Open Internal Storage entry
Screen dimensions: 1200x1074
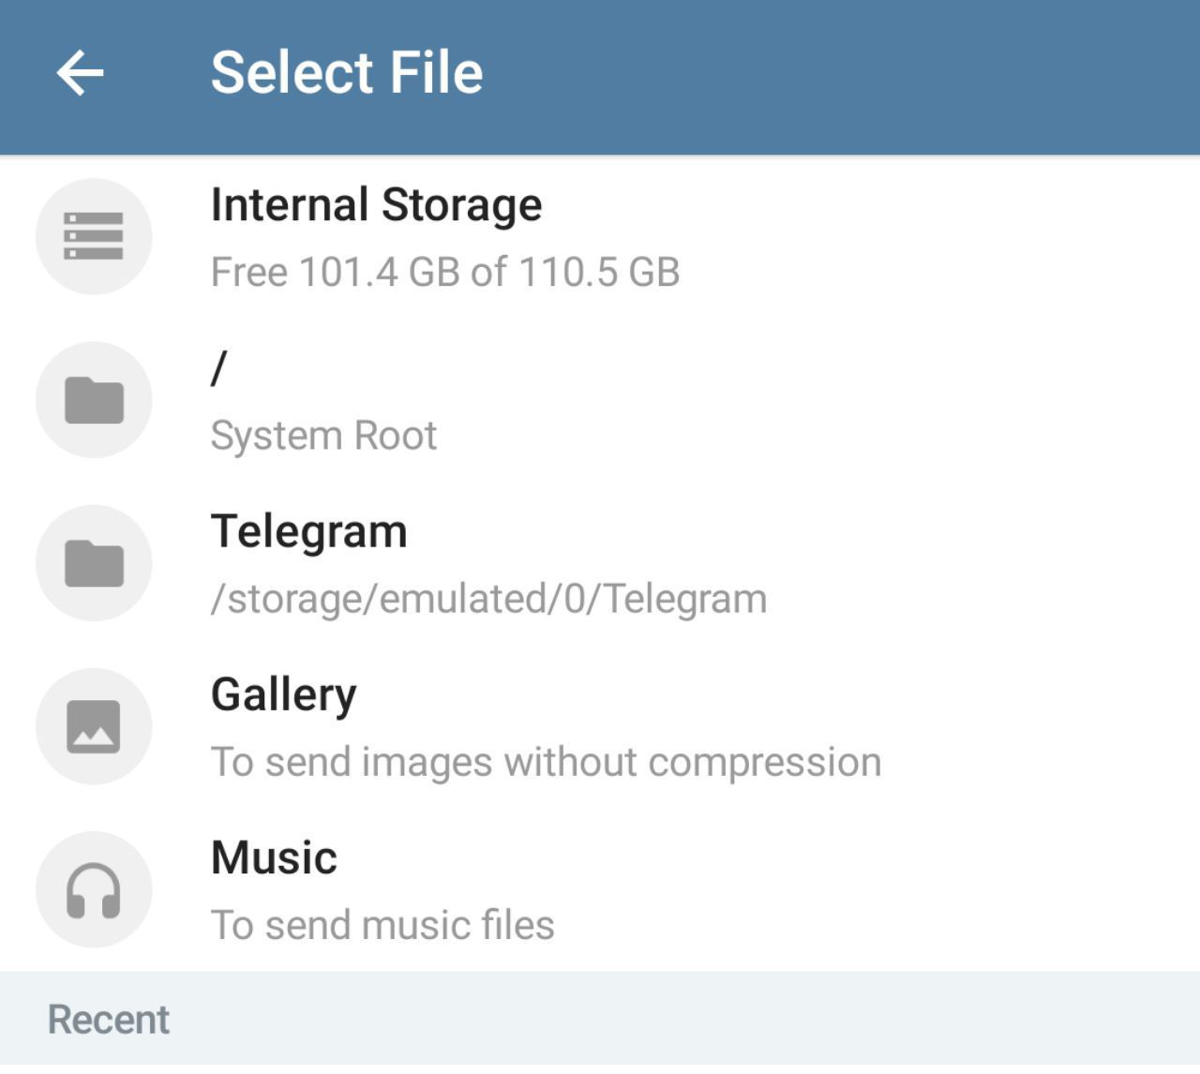[376, 205]
